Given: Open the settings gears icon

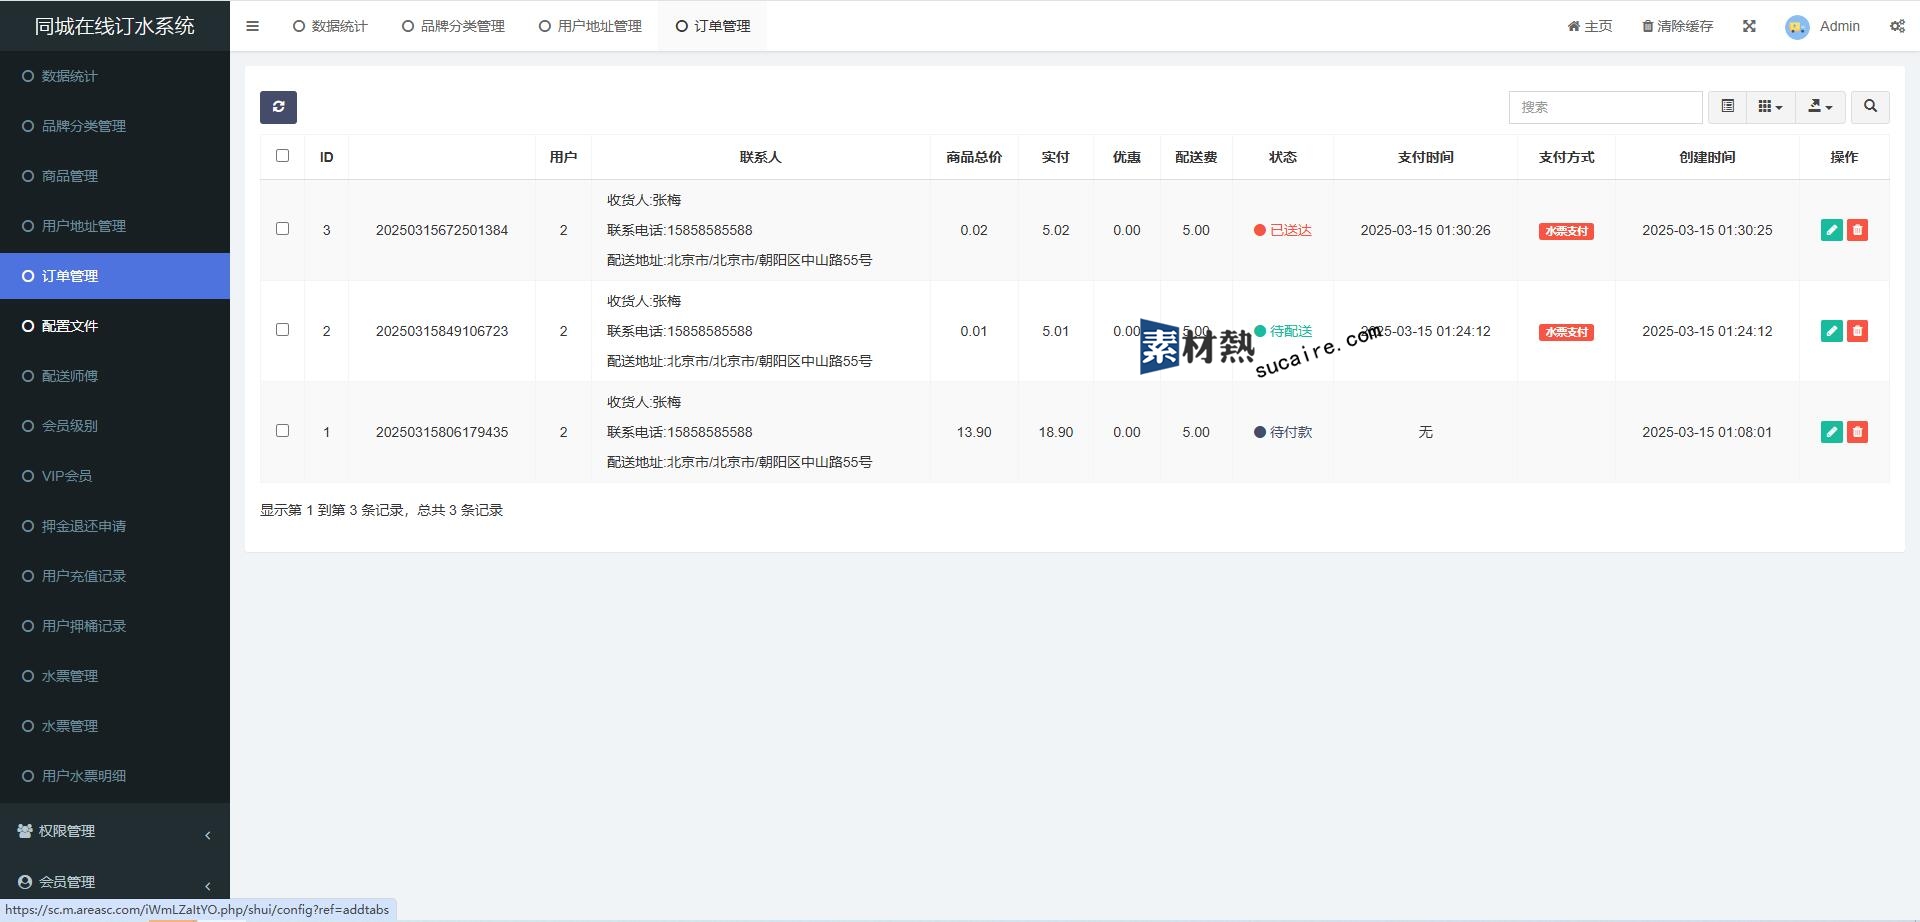Looking at the screenshot, I should 1897,26.
